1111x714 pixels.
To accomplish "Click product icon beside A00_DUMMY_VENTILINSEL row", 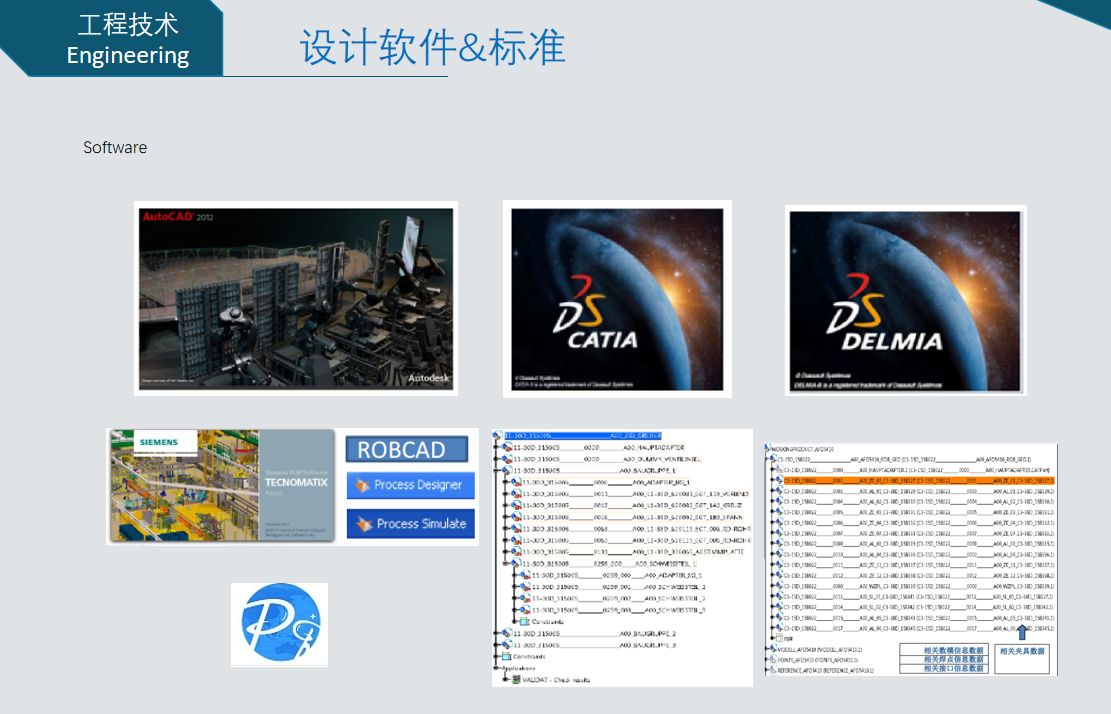I will [x=507, y=458].
